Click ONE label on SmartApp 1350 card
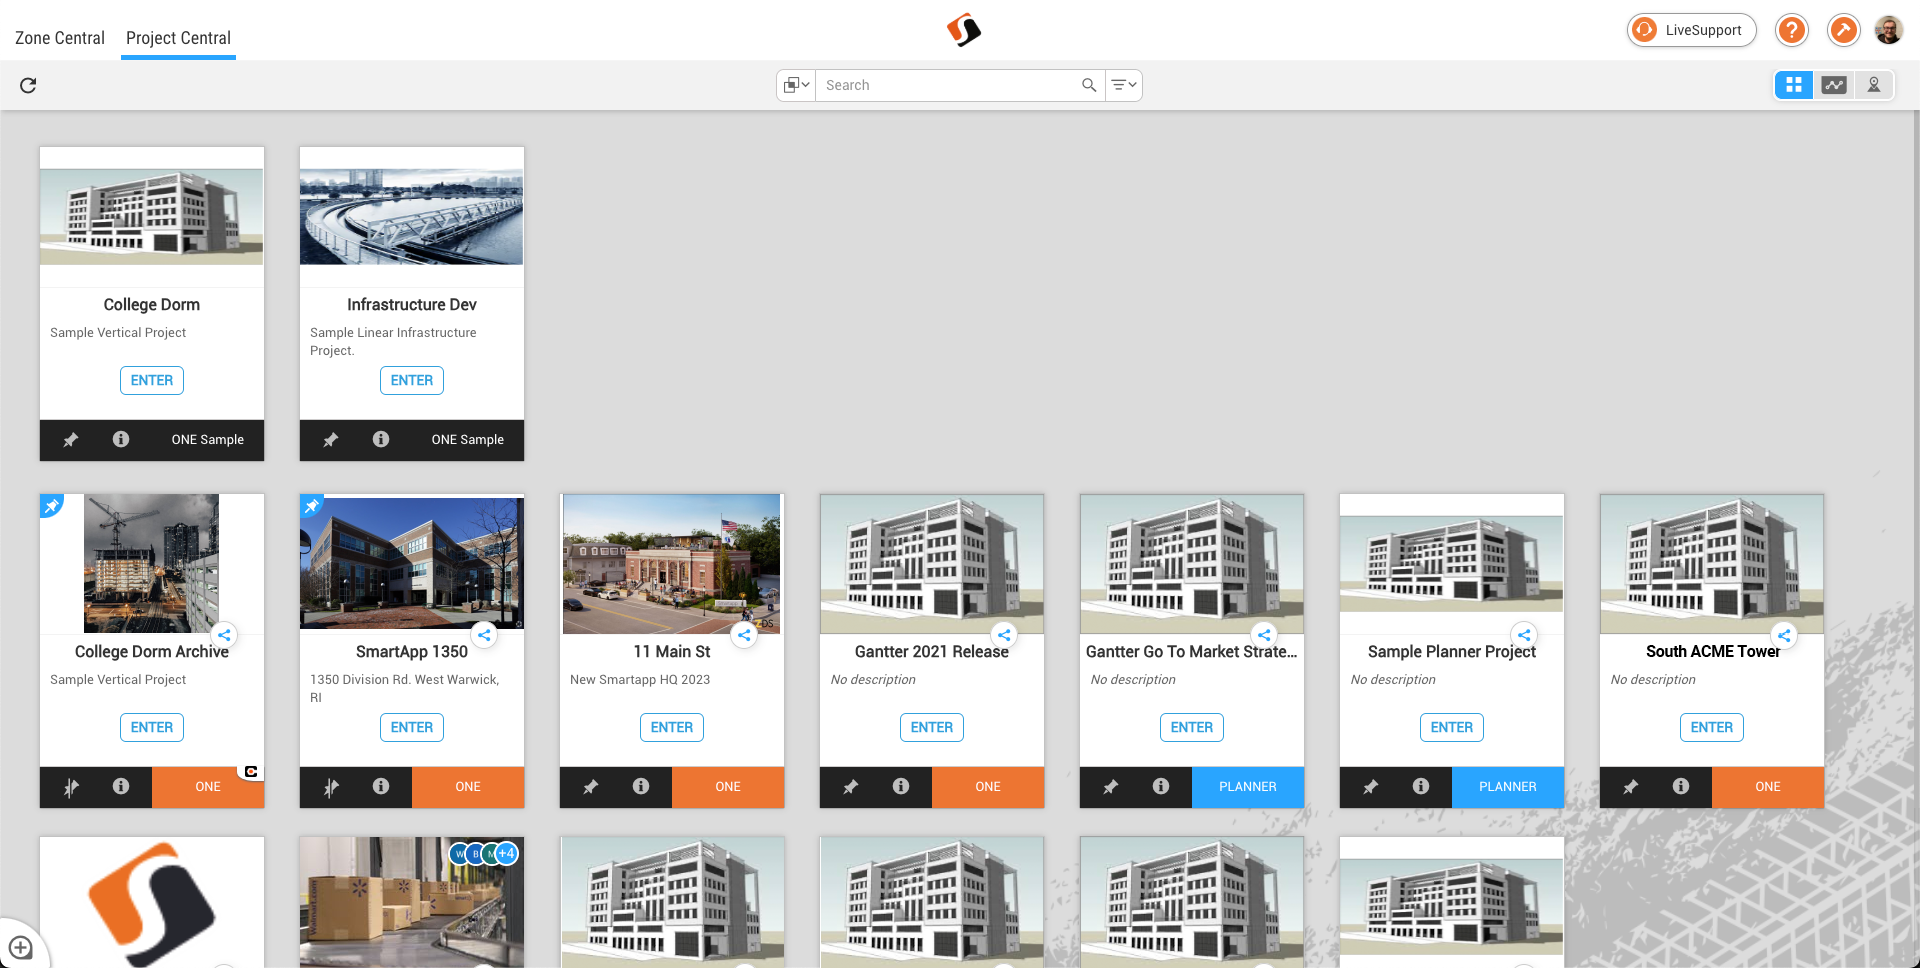The width and height of the screenshot is (1920, 968). point(468,787)
